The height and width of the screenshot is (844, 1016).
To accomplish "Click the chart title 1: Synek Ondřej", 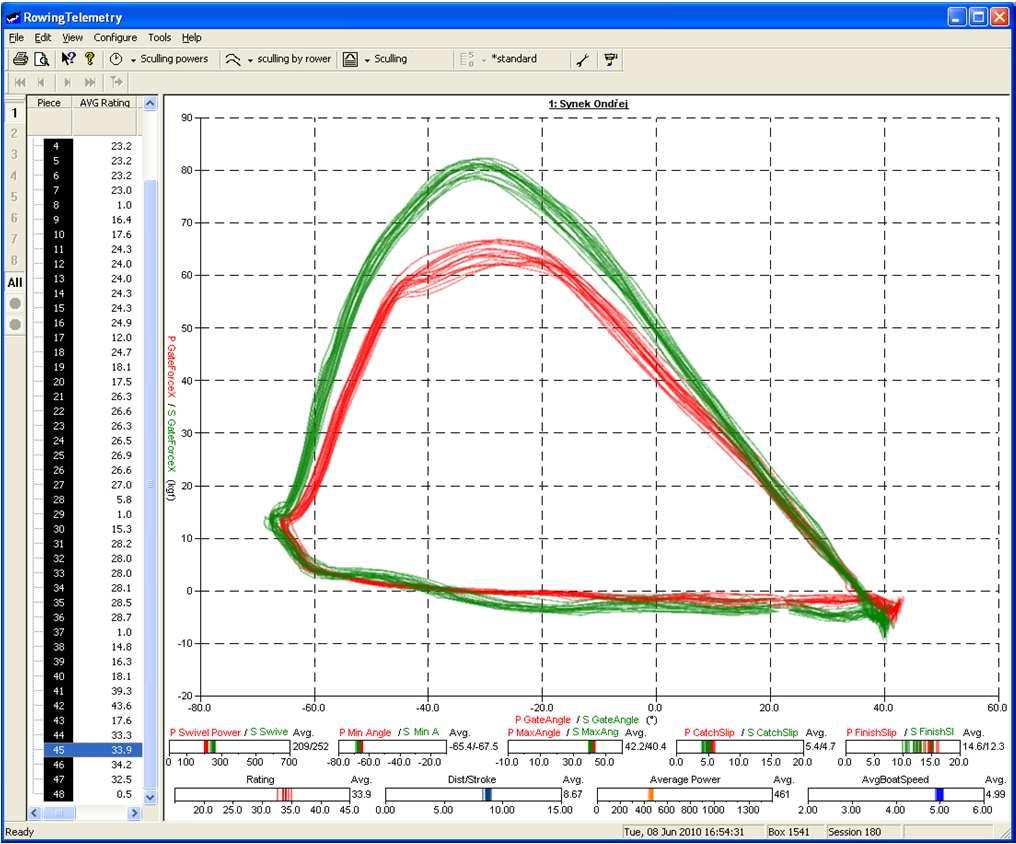I will 588,104.
